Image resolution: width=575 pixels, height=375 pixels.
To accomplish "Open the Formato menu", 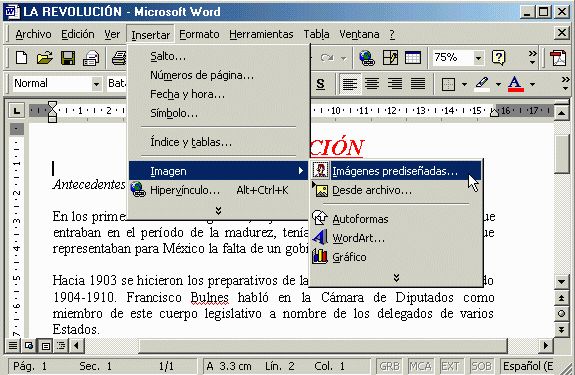I will pyautogui.click(x=199, y=34).
